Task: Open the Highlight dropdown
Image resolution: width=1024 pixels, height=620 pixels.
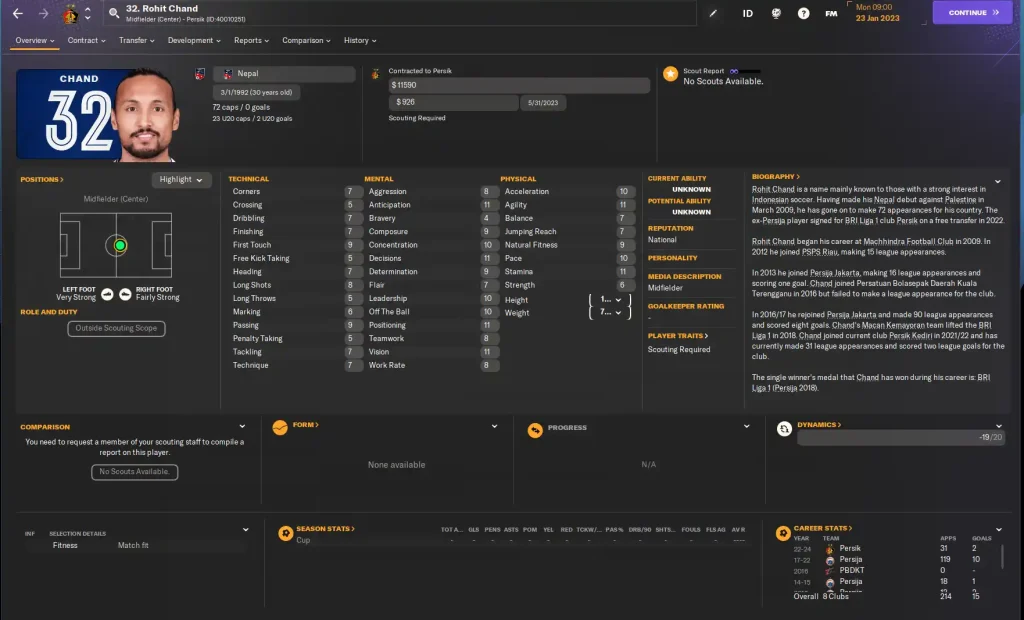Action: coord(181,180)
